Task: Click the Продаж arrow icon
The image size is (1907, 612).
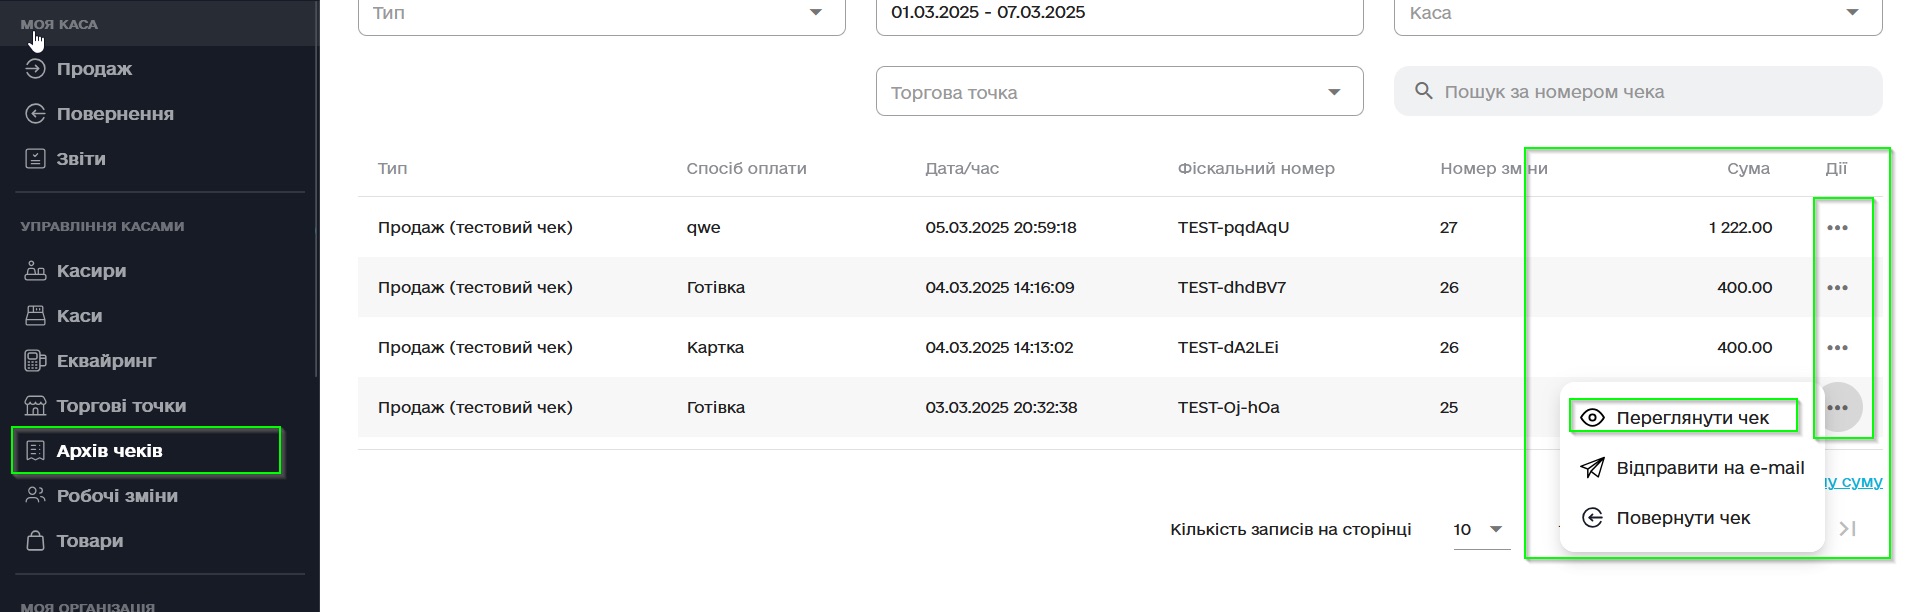Action: [x=35, y=69]
